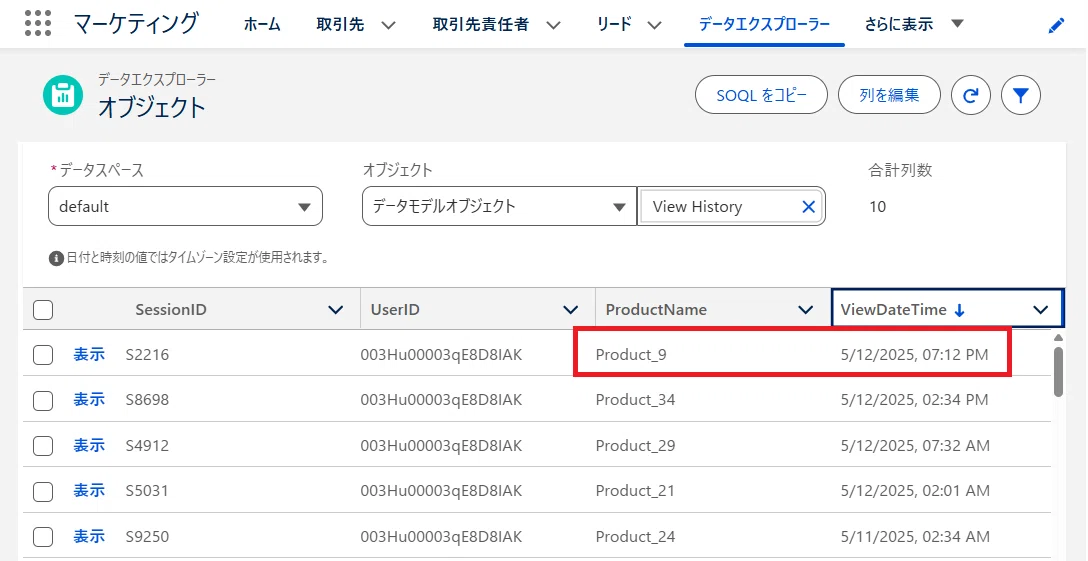Check the box for session S9250
This screenshot has width=1088, height=561.
tap(43, 537)
